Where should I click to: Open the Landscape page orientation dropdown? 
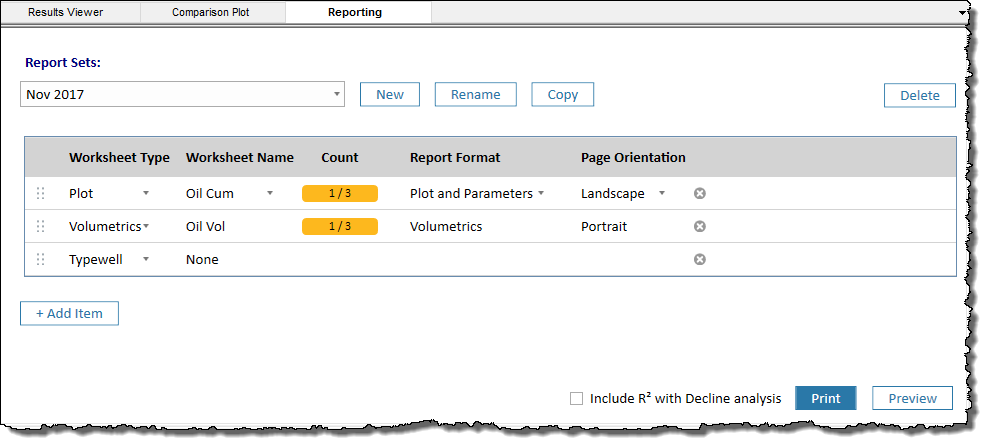click(661, 194)
